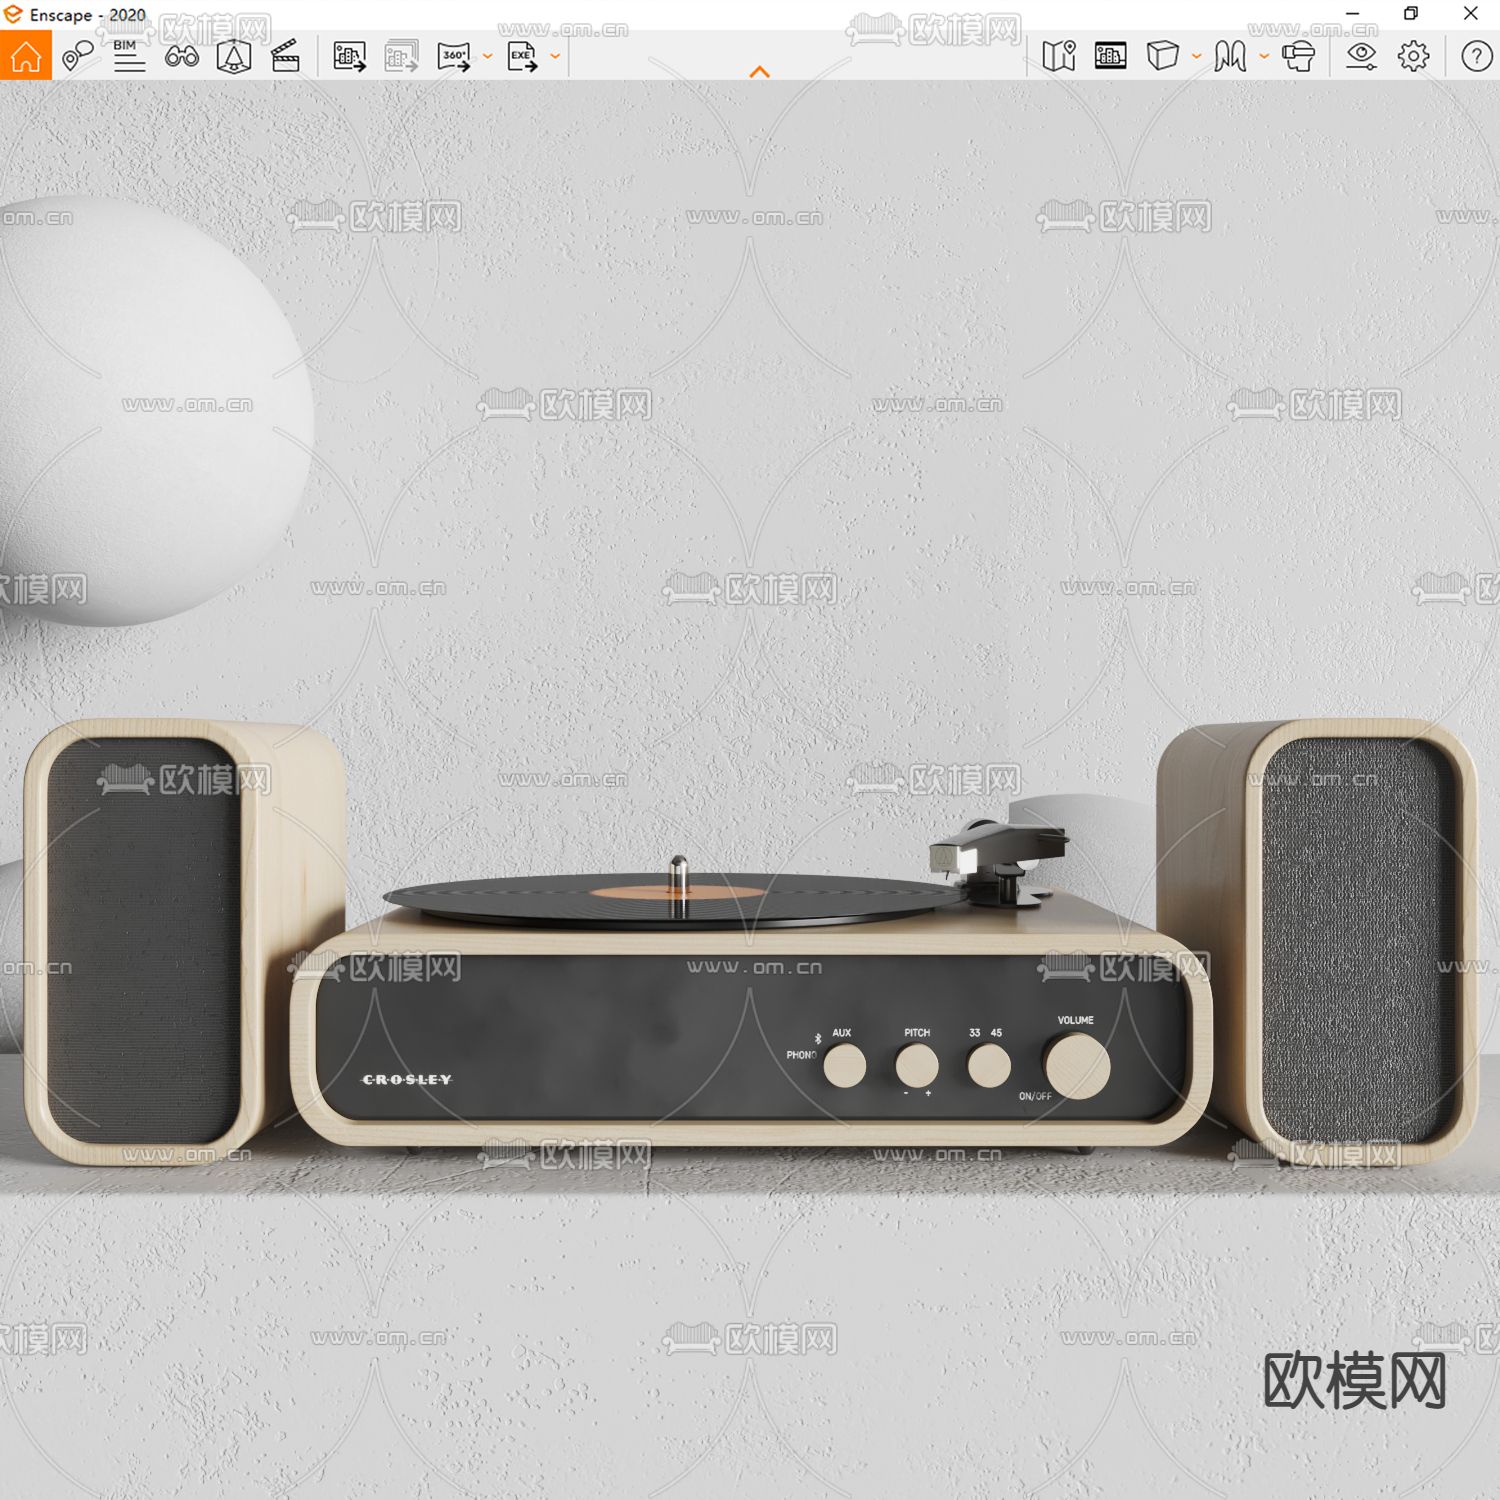Click the orange Enscape Home icon
1500x1500 pixels.
[x=26, y=56]
